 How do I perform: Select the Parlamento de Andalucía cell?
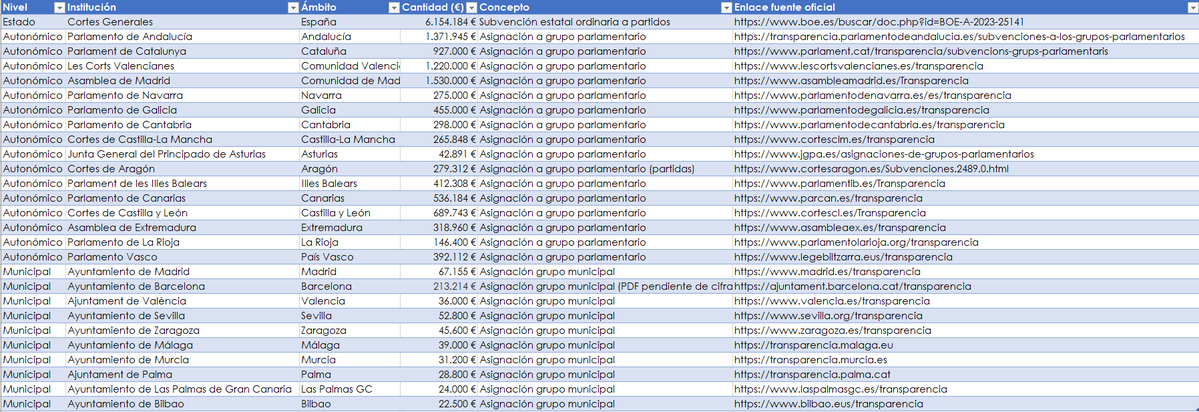(183, 37)
